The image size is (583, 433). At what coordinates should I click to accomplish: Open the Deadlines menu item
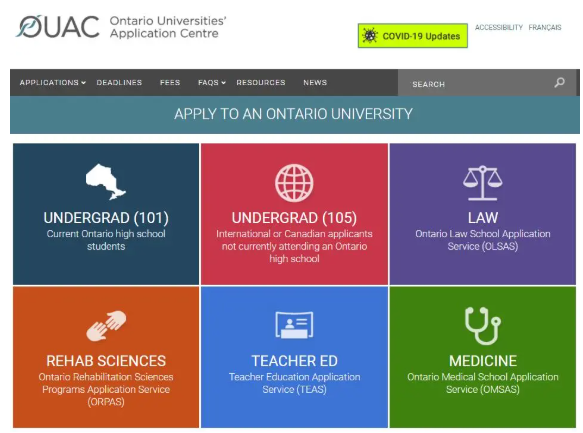click(119, 83)
